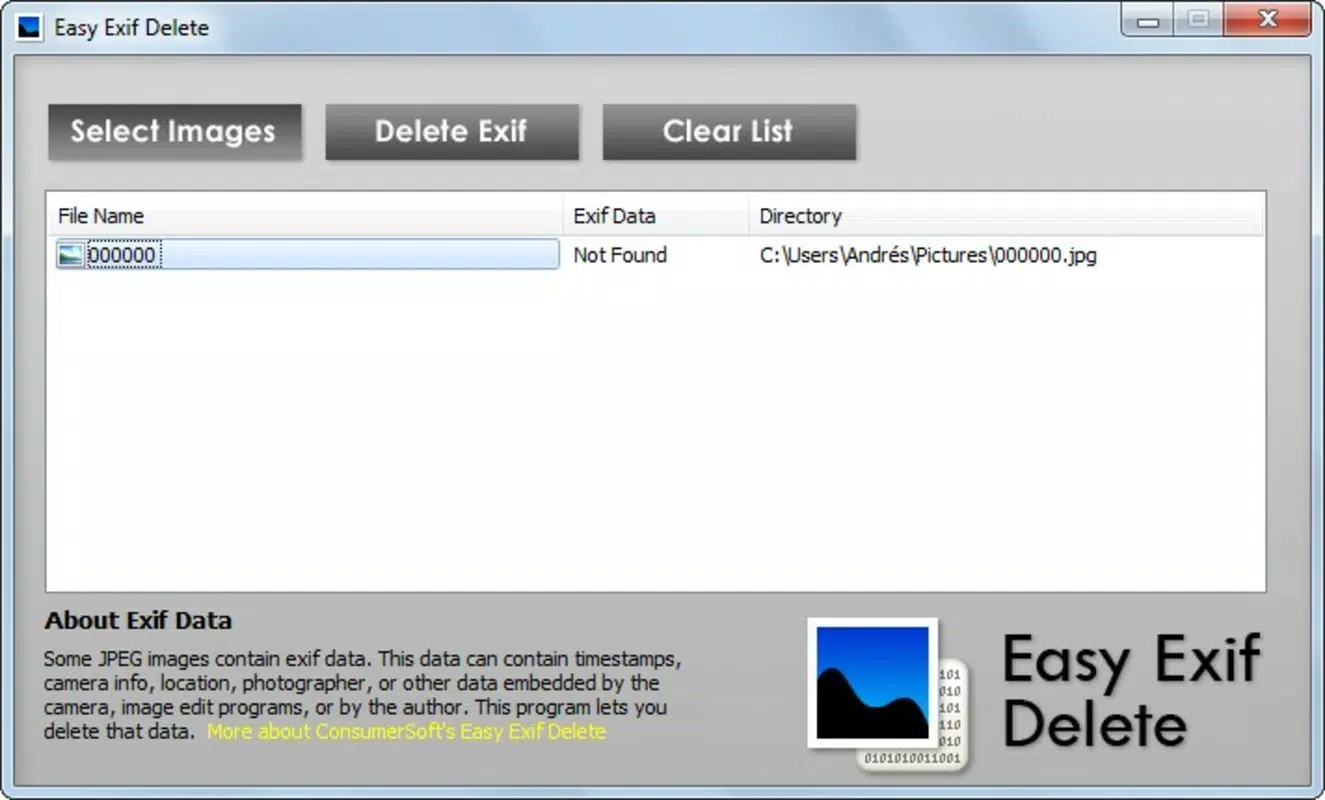Viewport: 1325px width, 800px height.
Task: Minimize the Easy Exif Delete window
Action: (1147, 20)
